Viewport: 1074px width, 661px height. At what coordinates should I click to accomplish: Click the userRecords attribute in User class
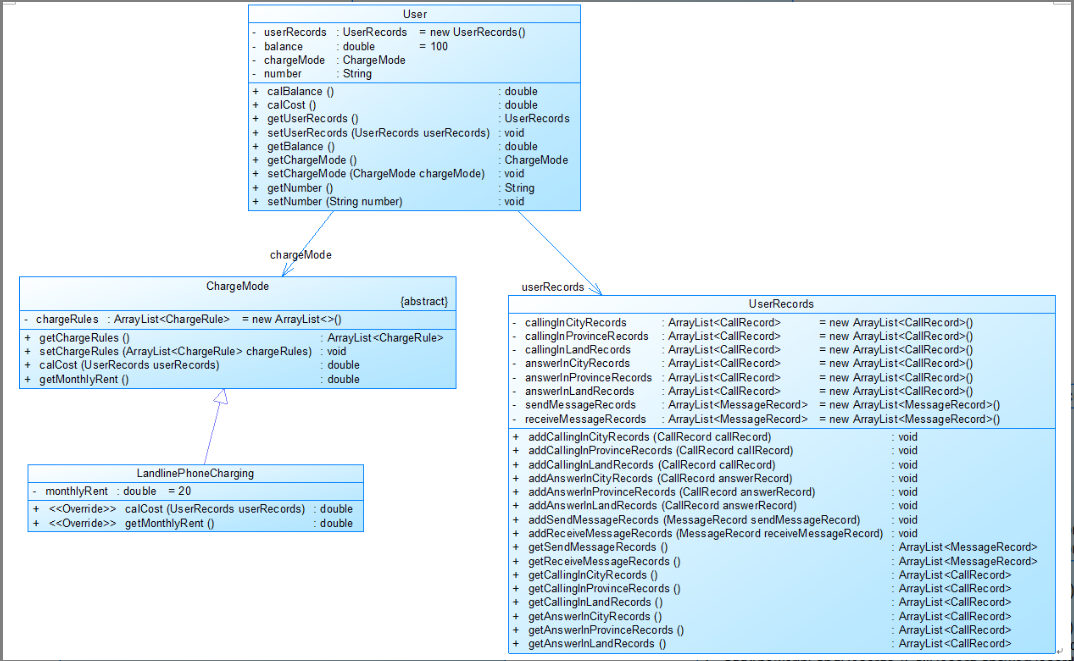click(388, 32)
